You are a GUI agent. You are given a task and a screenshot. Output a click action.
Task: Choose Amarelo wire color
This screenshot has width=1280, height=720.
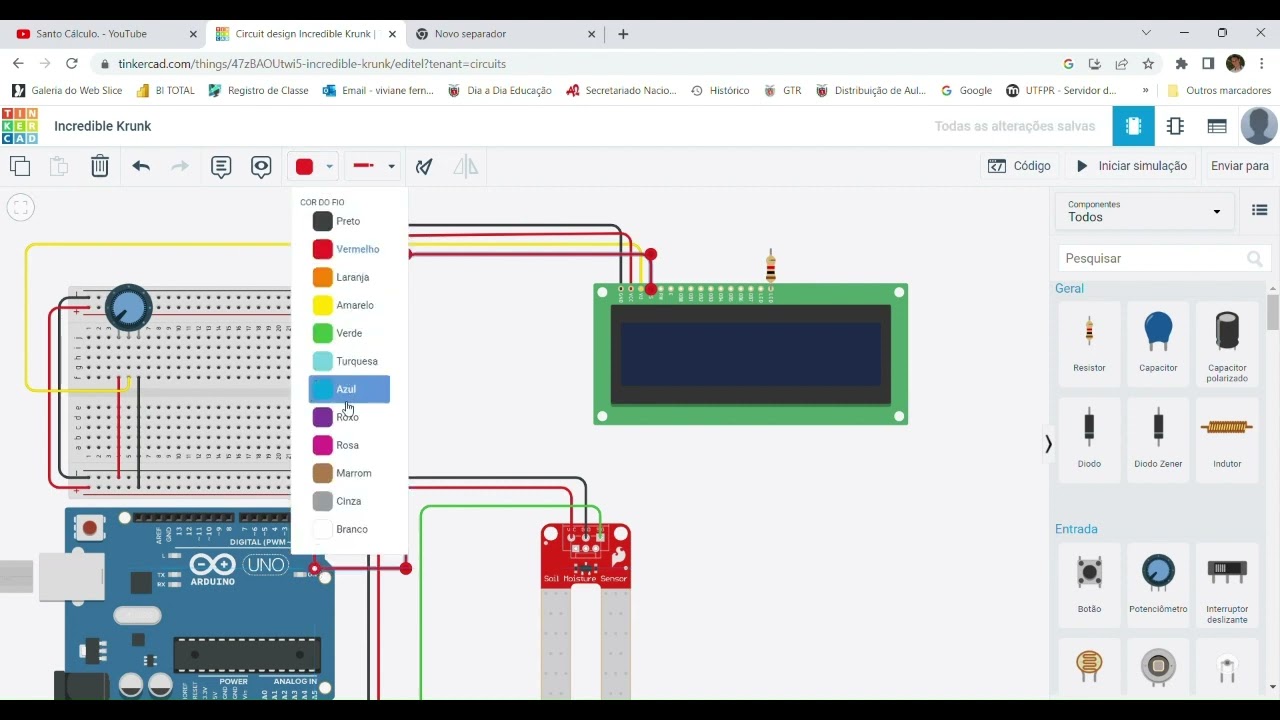349,305
